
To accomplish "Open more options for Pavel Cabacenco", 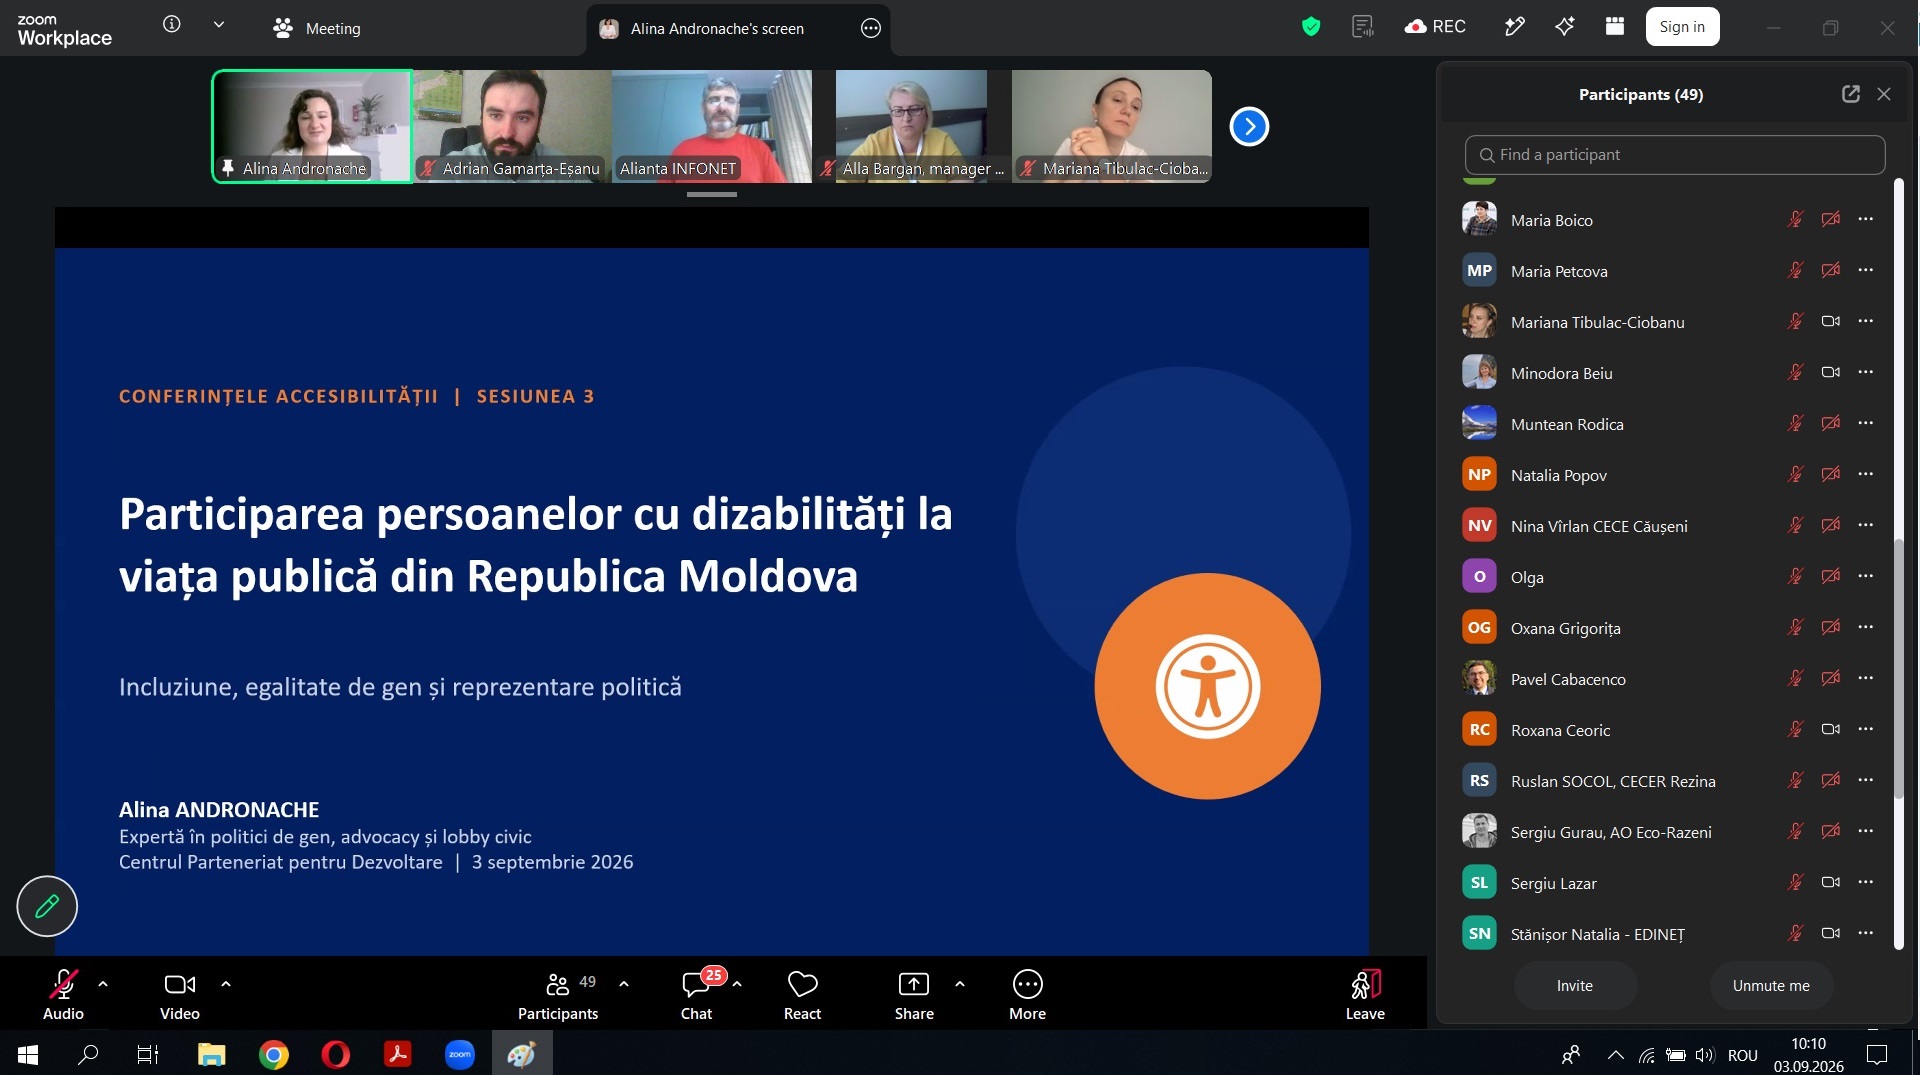I will (x=1866, y=678).
